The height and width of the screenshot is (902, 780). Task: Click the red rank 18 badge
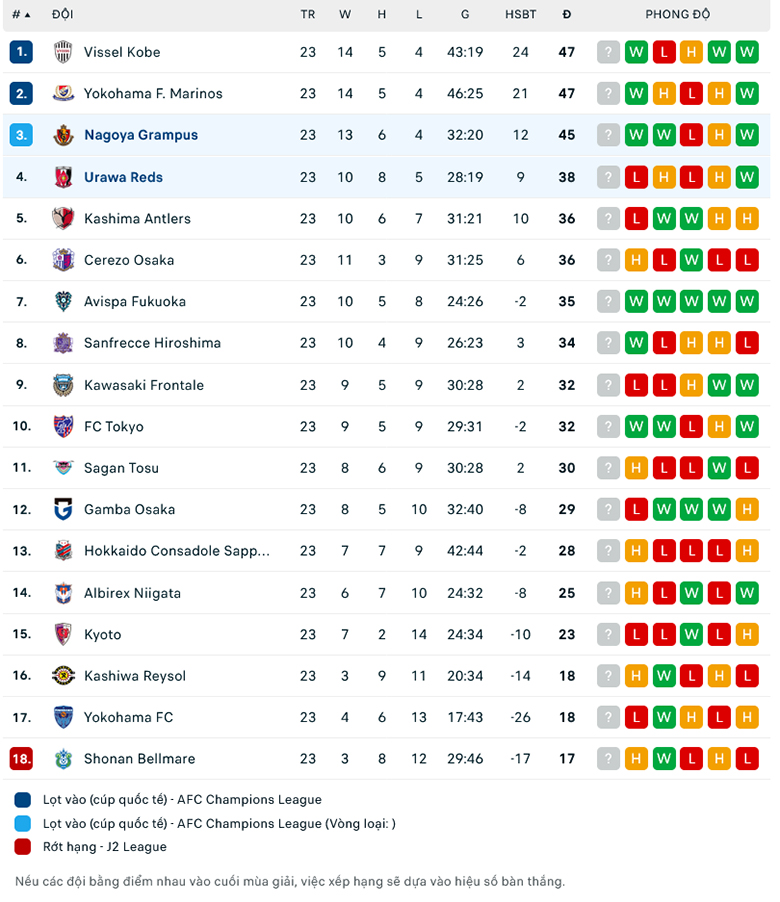21,759
